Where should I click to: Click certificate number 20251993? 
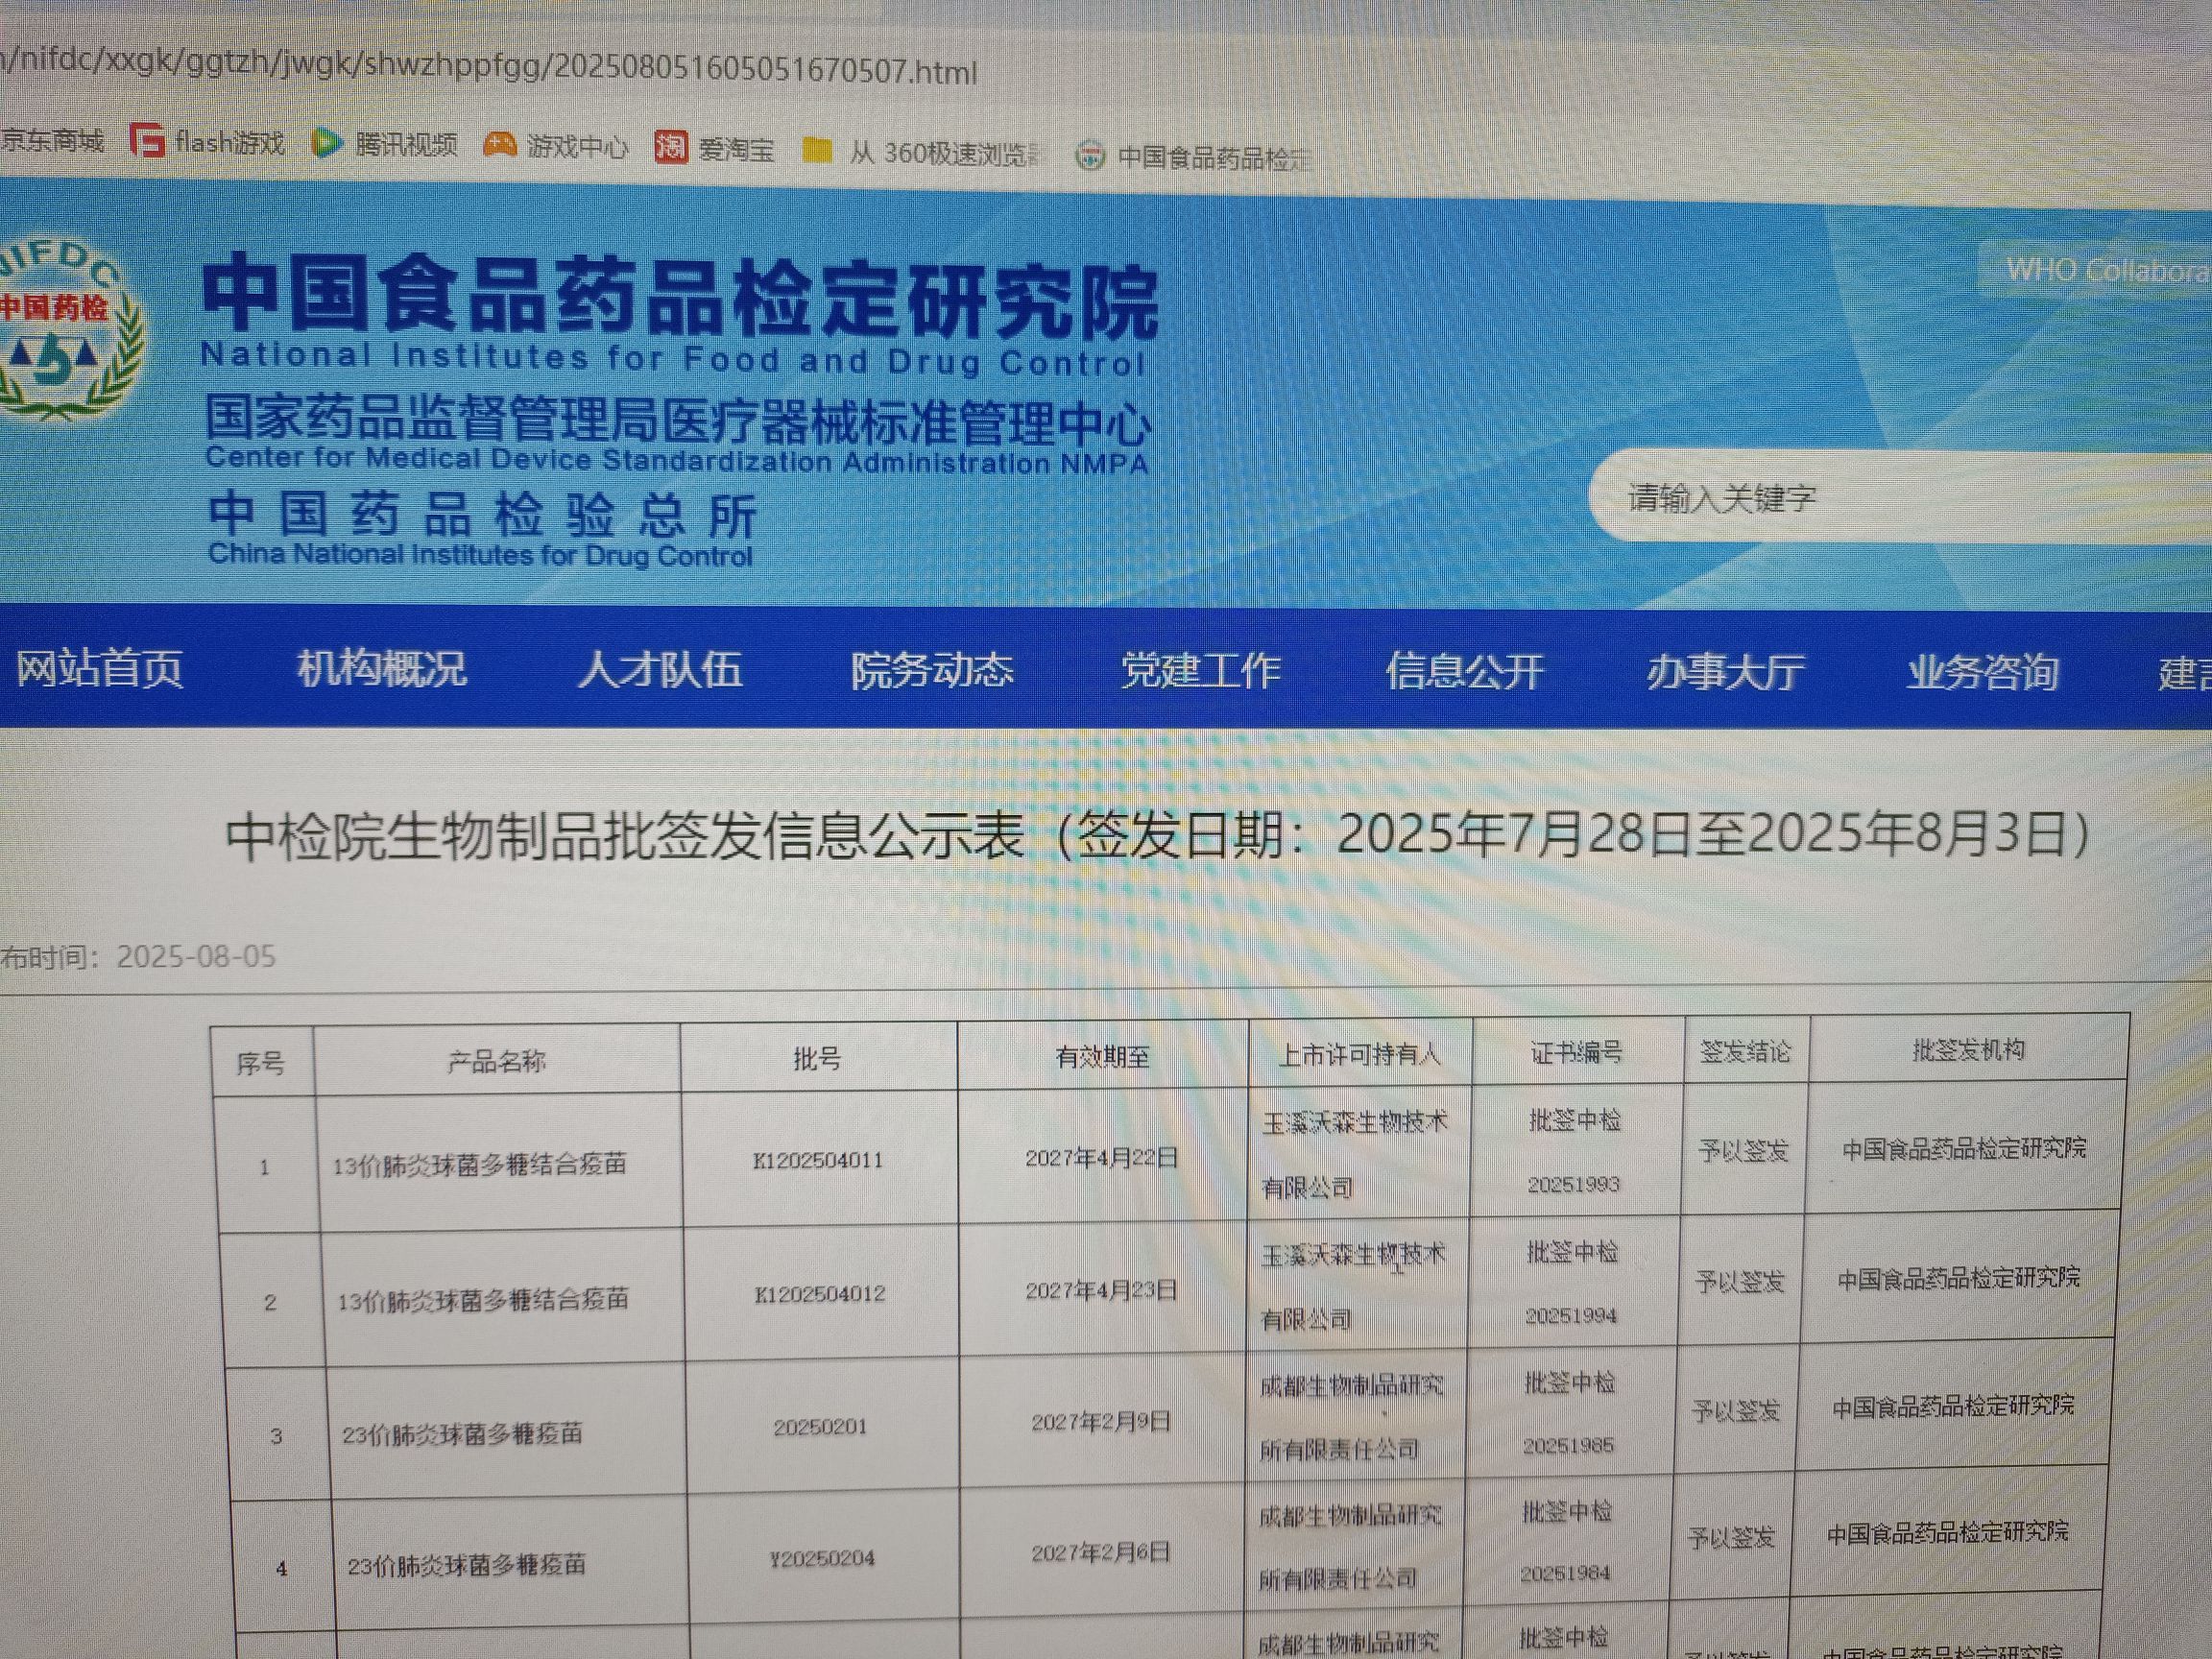click(1573, 1184)
